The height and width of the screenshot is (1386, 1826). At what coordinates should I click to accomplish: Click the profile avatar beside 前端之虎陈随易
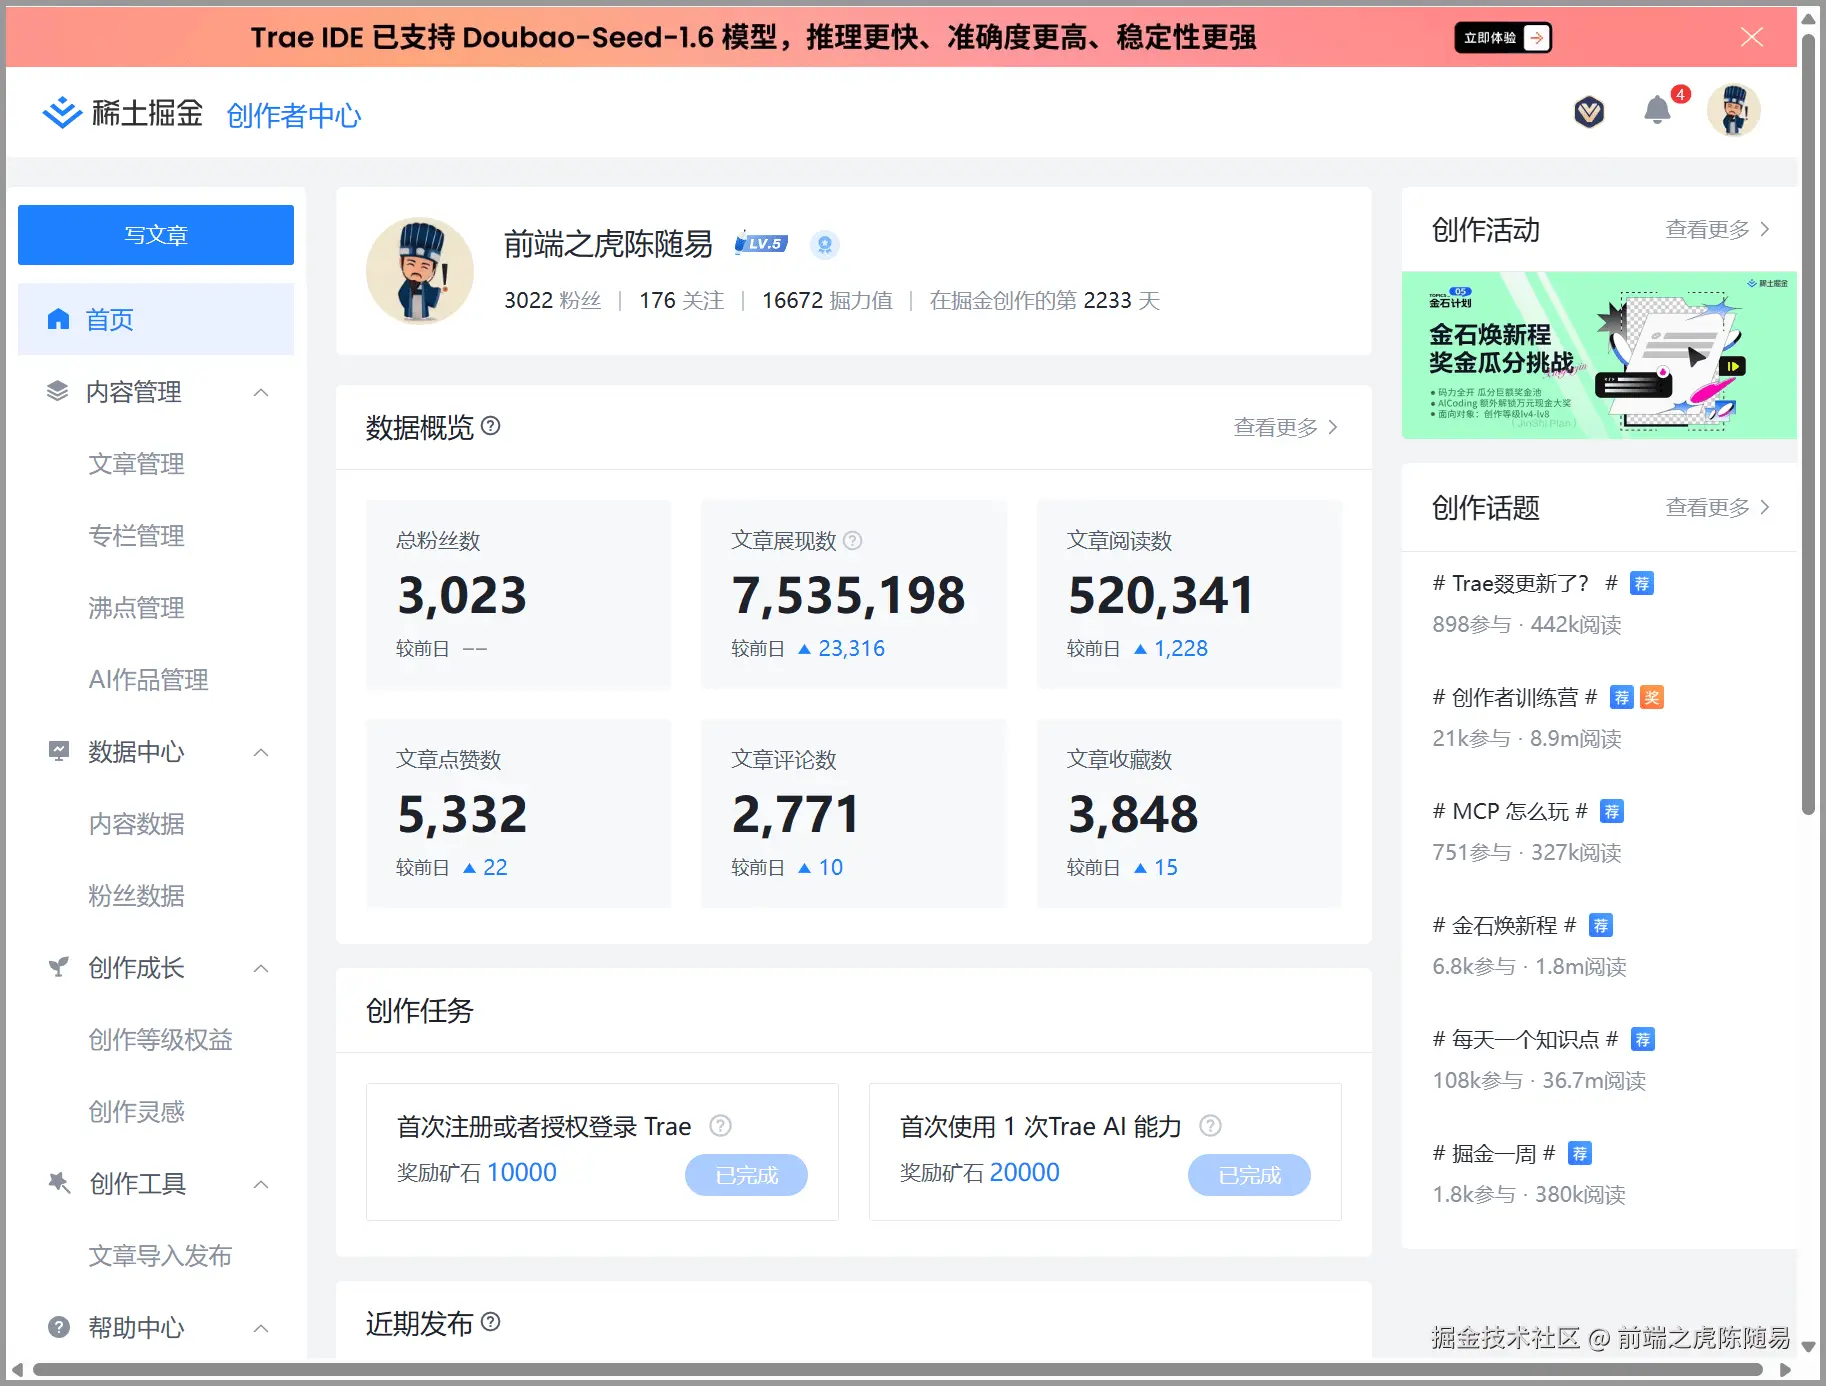(420, 271)
